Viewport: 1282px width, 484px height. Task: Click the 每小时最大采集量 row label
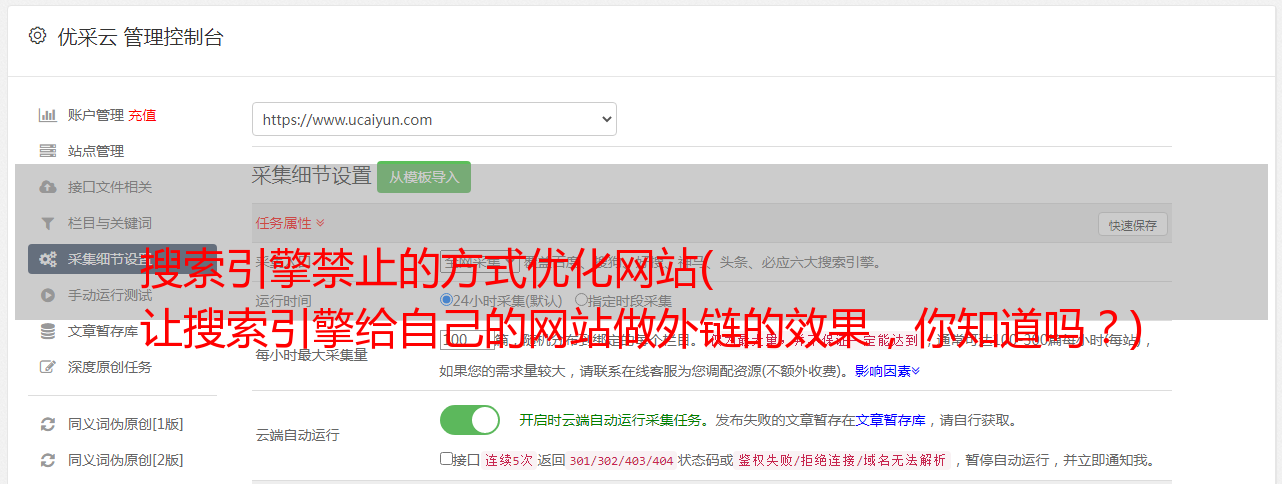(x=312, y=354)
